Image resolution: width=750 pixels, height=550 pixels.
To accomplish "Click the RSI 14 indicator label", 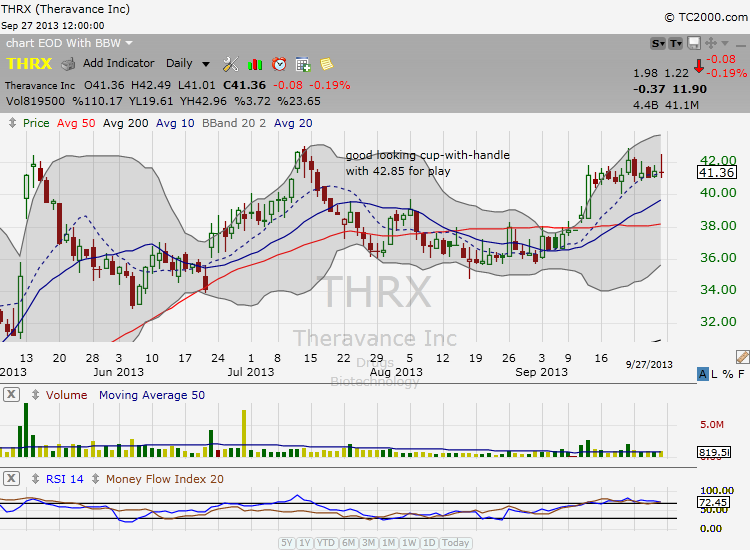I will click(x=65, y=479).
